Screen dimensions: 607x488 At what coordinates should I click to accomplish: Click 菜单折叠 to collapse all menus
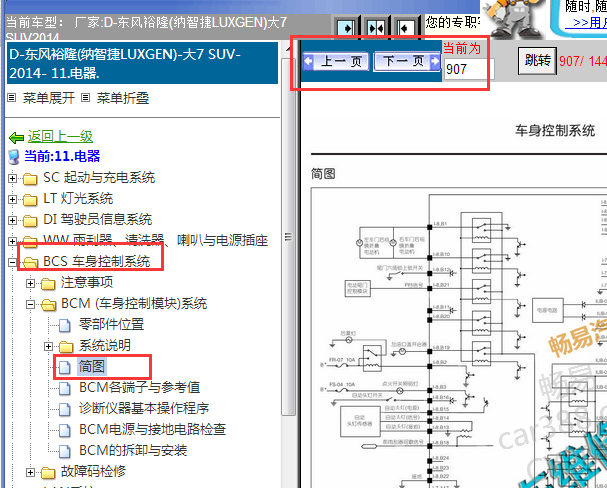[x=123, y=98]
